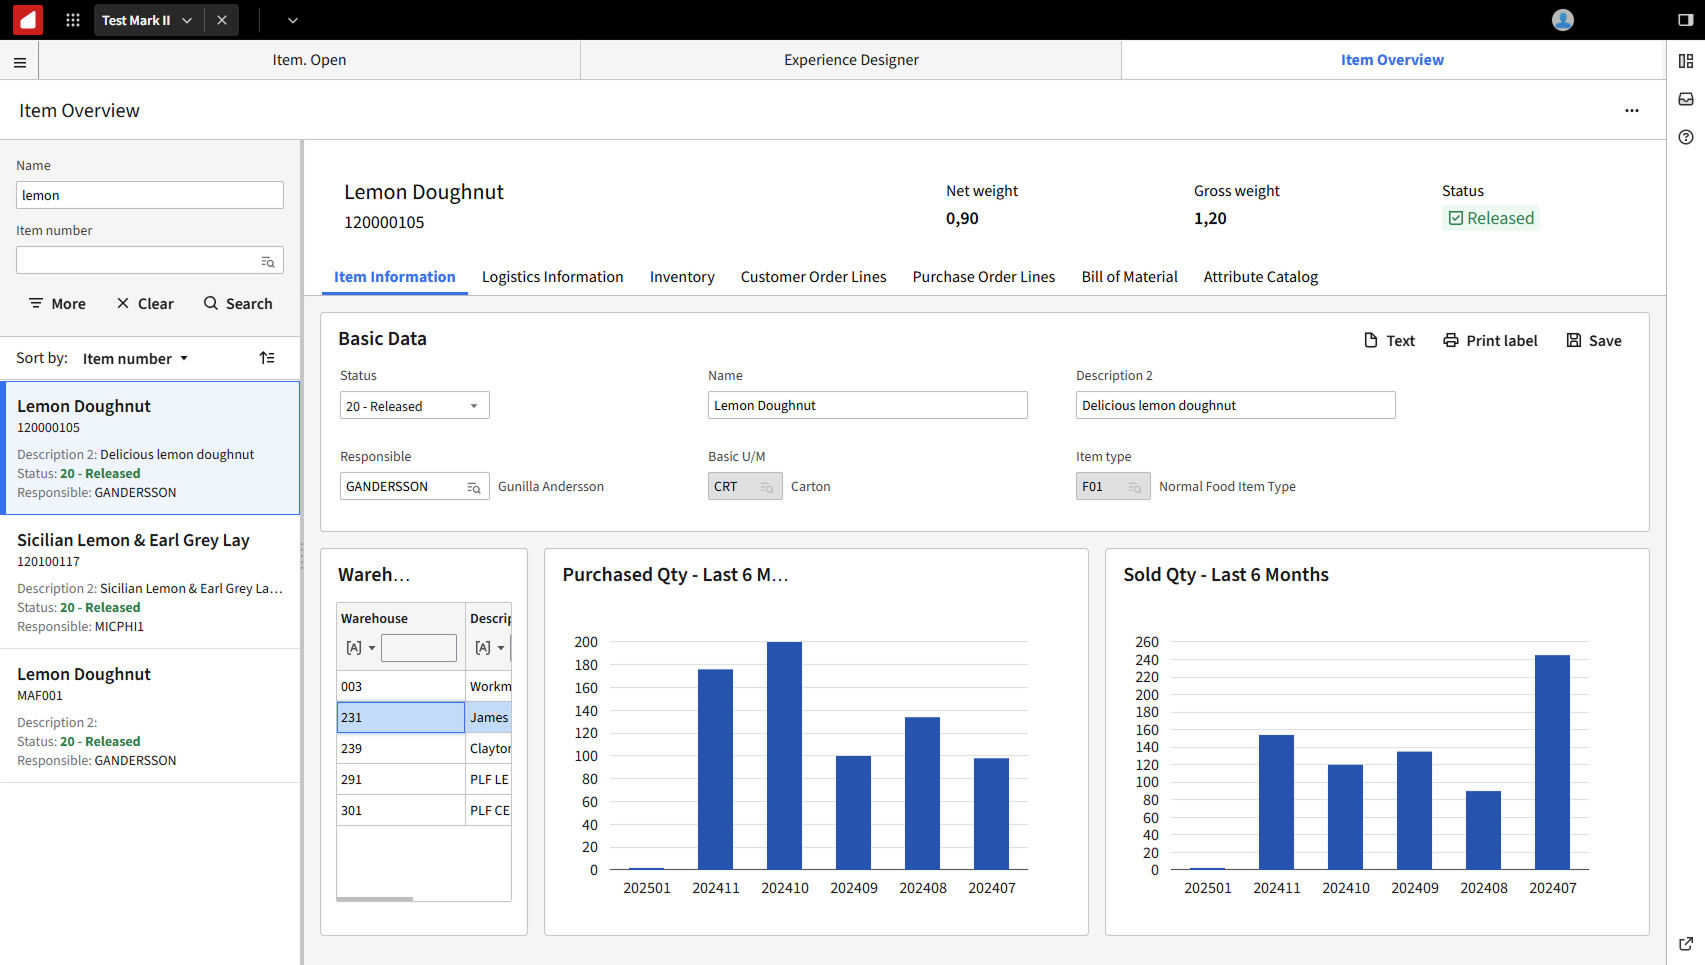Image resolution: width=1705 pixels, height=965 pixels.
Task: Open the Bill of Material tab
Action: [1130, 277]
